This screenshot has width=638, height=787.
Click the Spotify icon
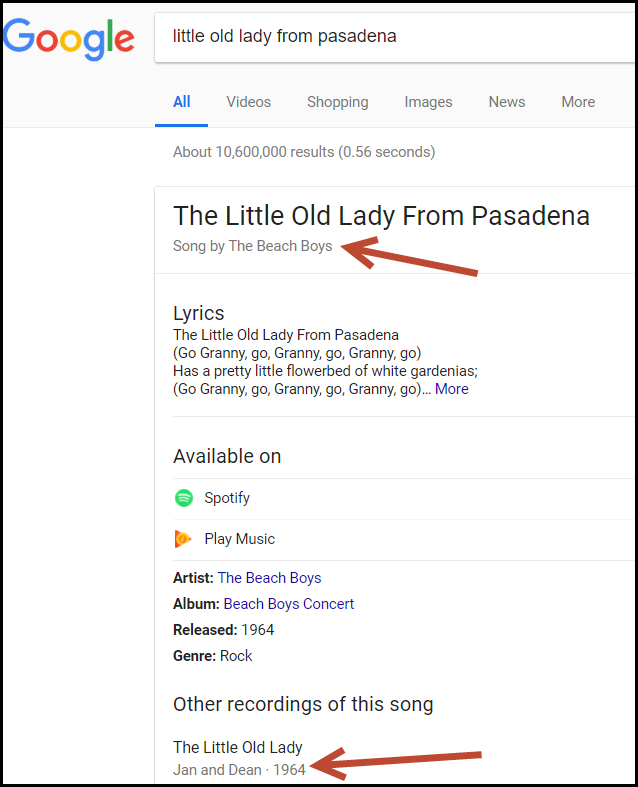click(x=184, y=498)
